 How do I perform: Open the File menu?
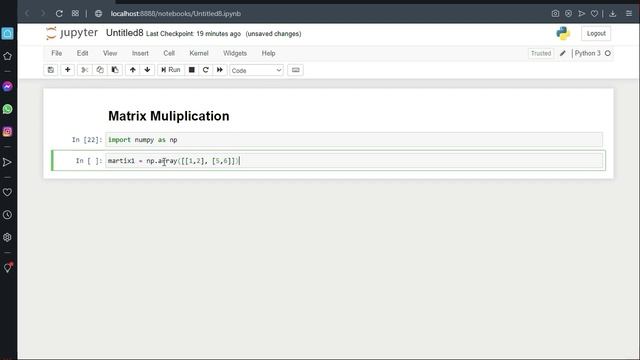(57, 53)
